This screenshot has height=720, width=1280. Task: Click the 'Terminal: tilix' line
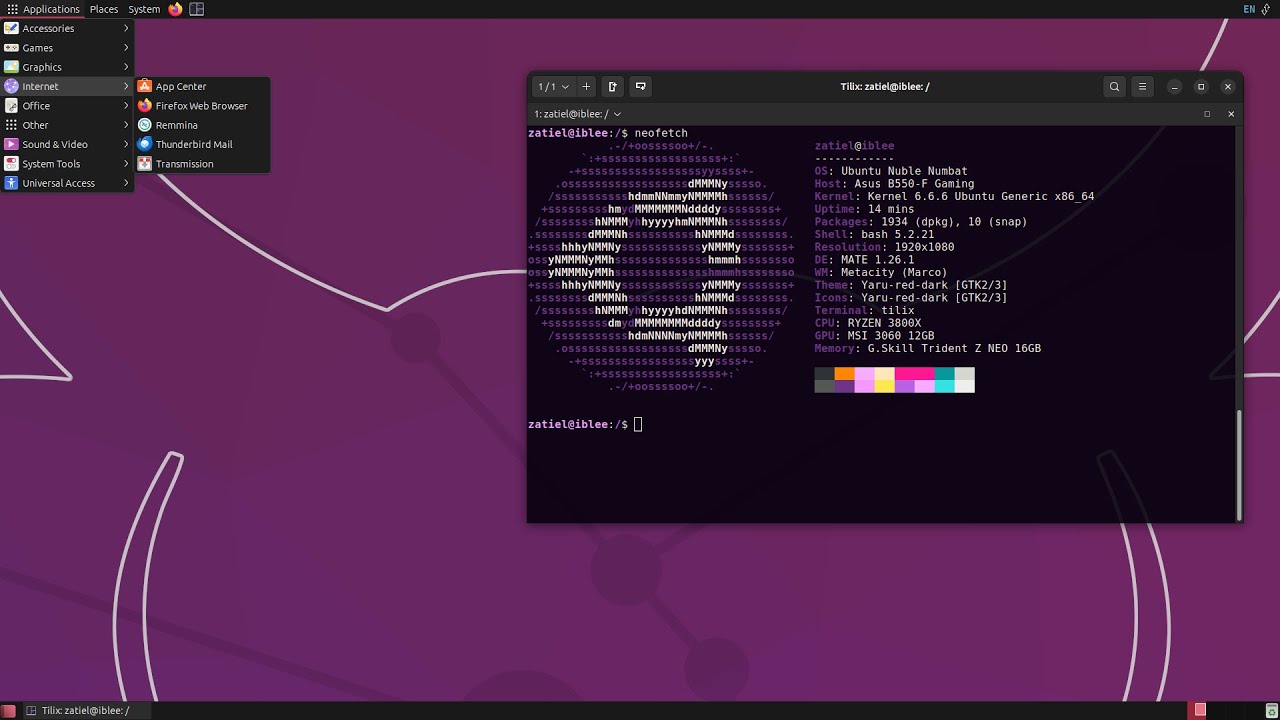pos(864,311)
